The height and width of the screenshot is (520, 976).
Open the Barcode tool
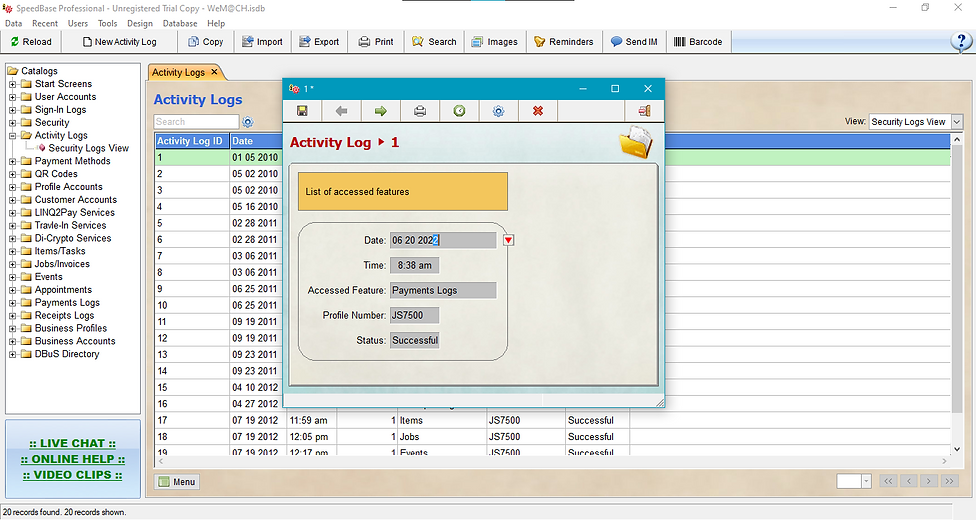698,42
